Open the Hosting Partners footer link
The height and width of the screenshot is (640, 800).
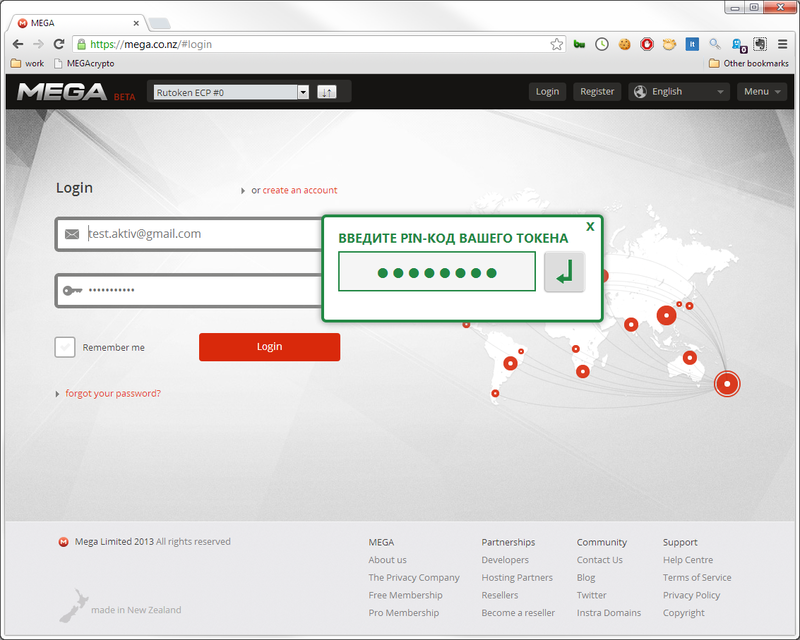click(x=517, y=578)
